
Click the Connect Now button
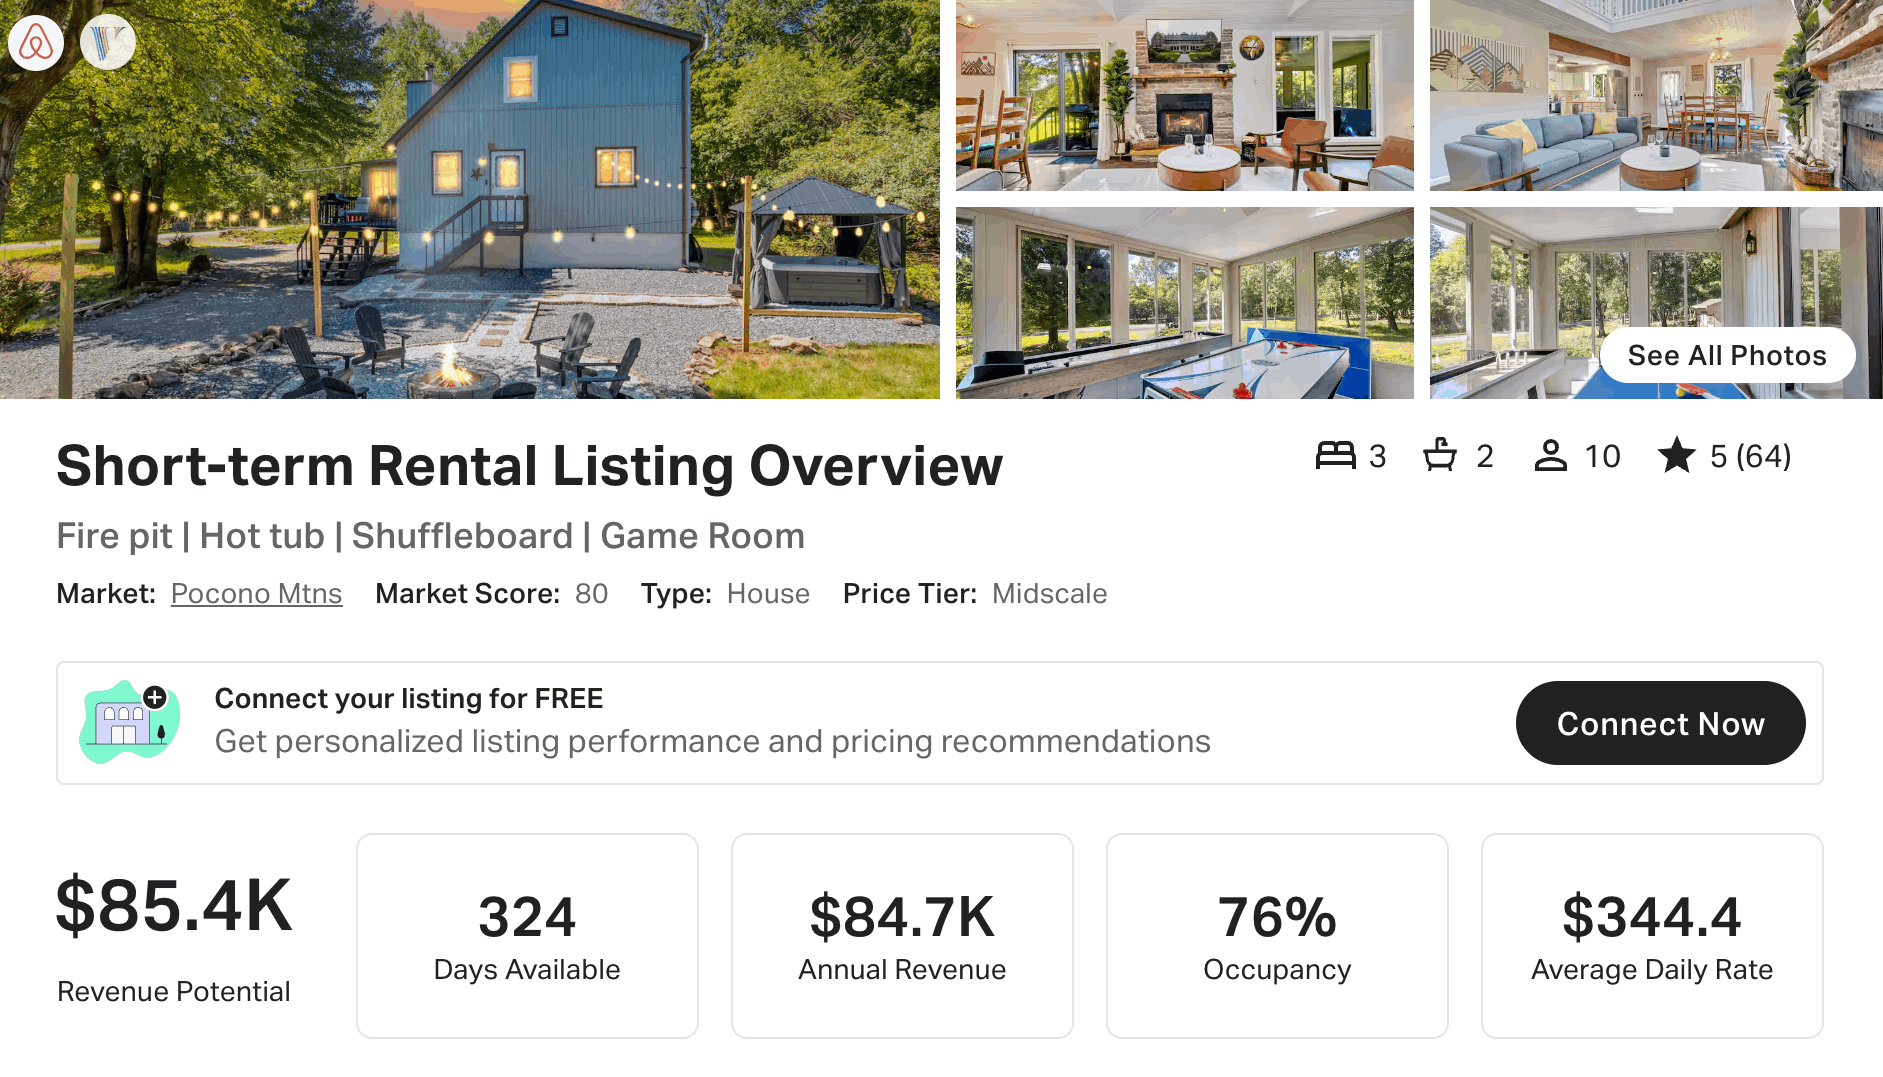(x=1660, y=723)
